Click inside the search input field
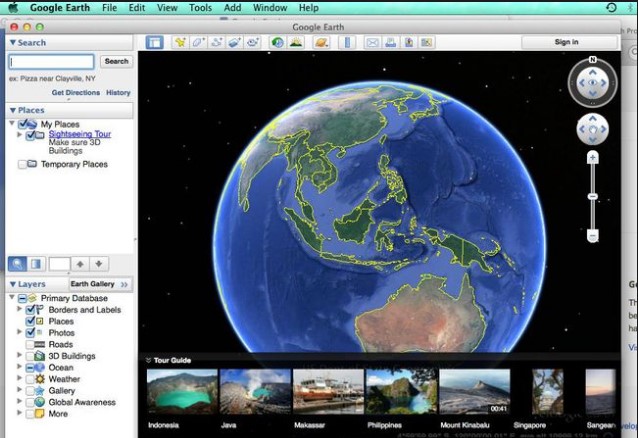Screen dimensions: 638x438 pos(52,61)
